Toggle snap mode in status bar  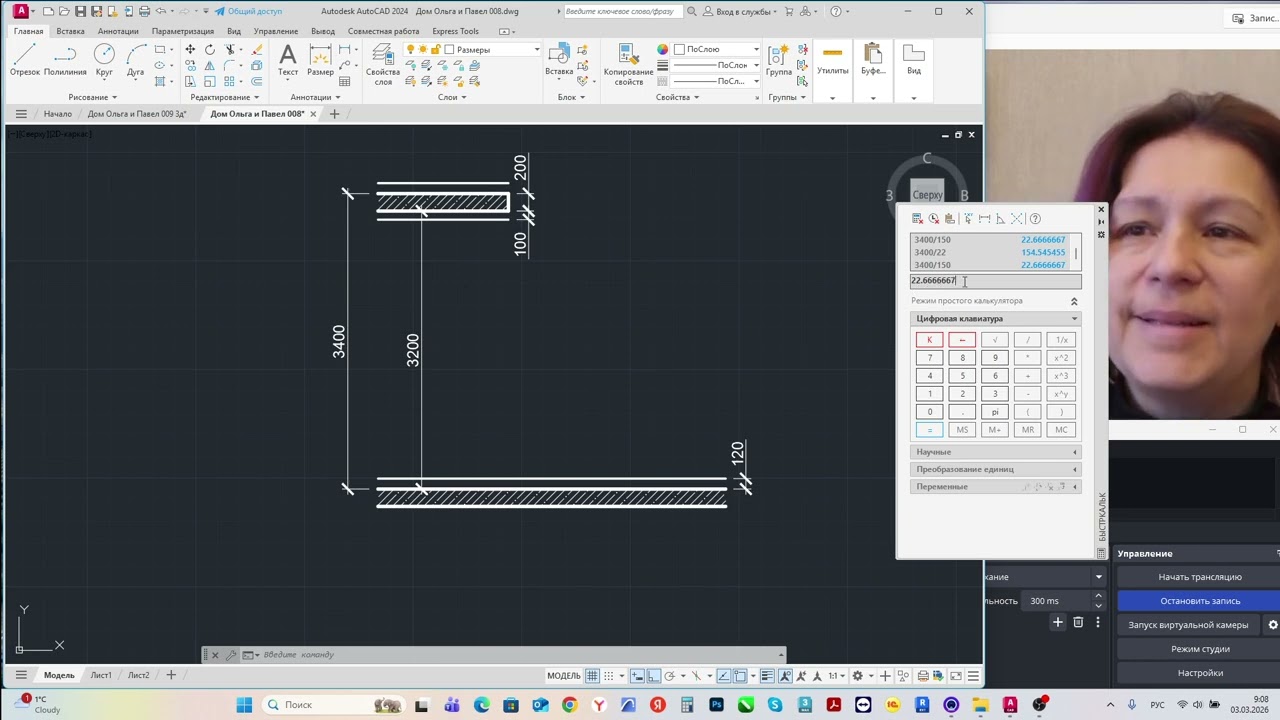pos(608,676)
